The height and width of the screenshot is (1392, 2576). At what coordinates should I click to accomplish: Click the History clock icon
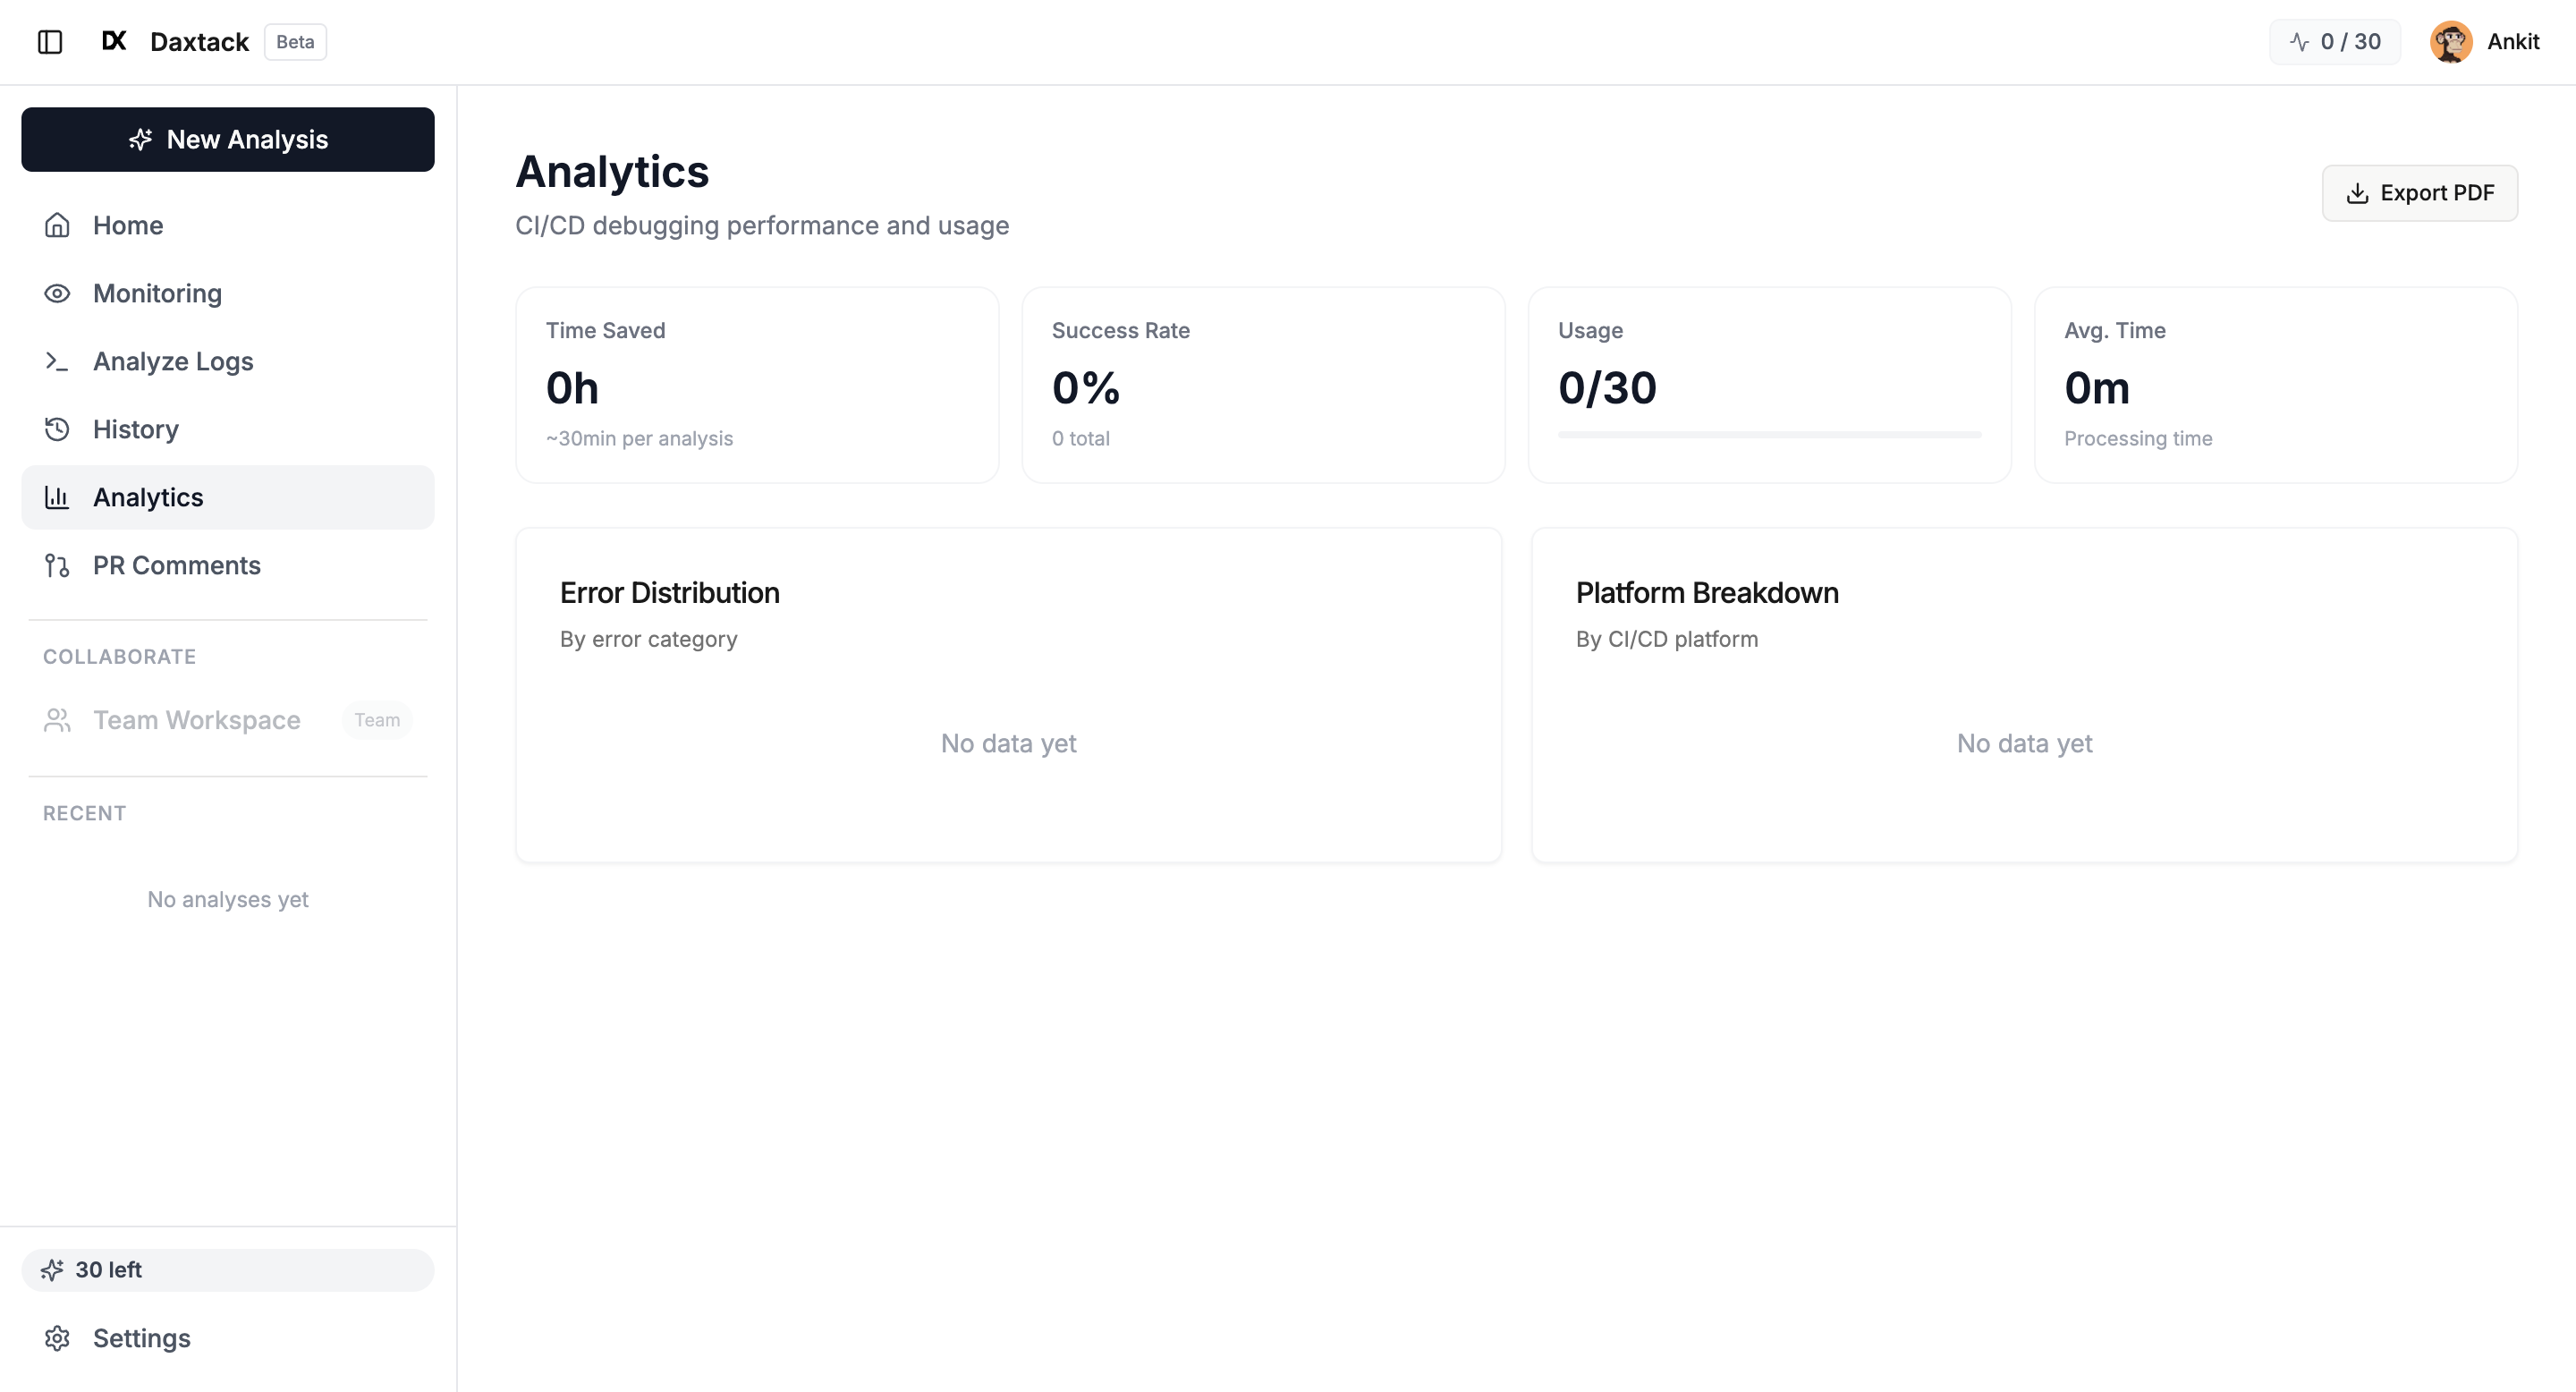57,429
